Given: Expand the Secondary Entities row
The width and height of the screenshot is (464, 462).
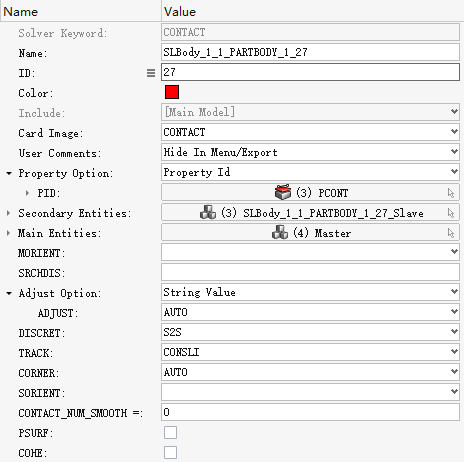Looking at the screenshot, I should [8, 213].
